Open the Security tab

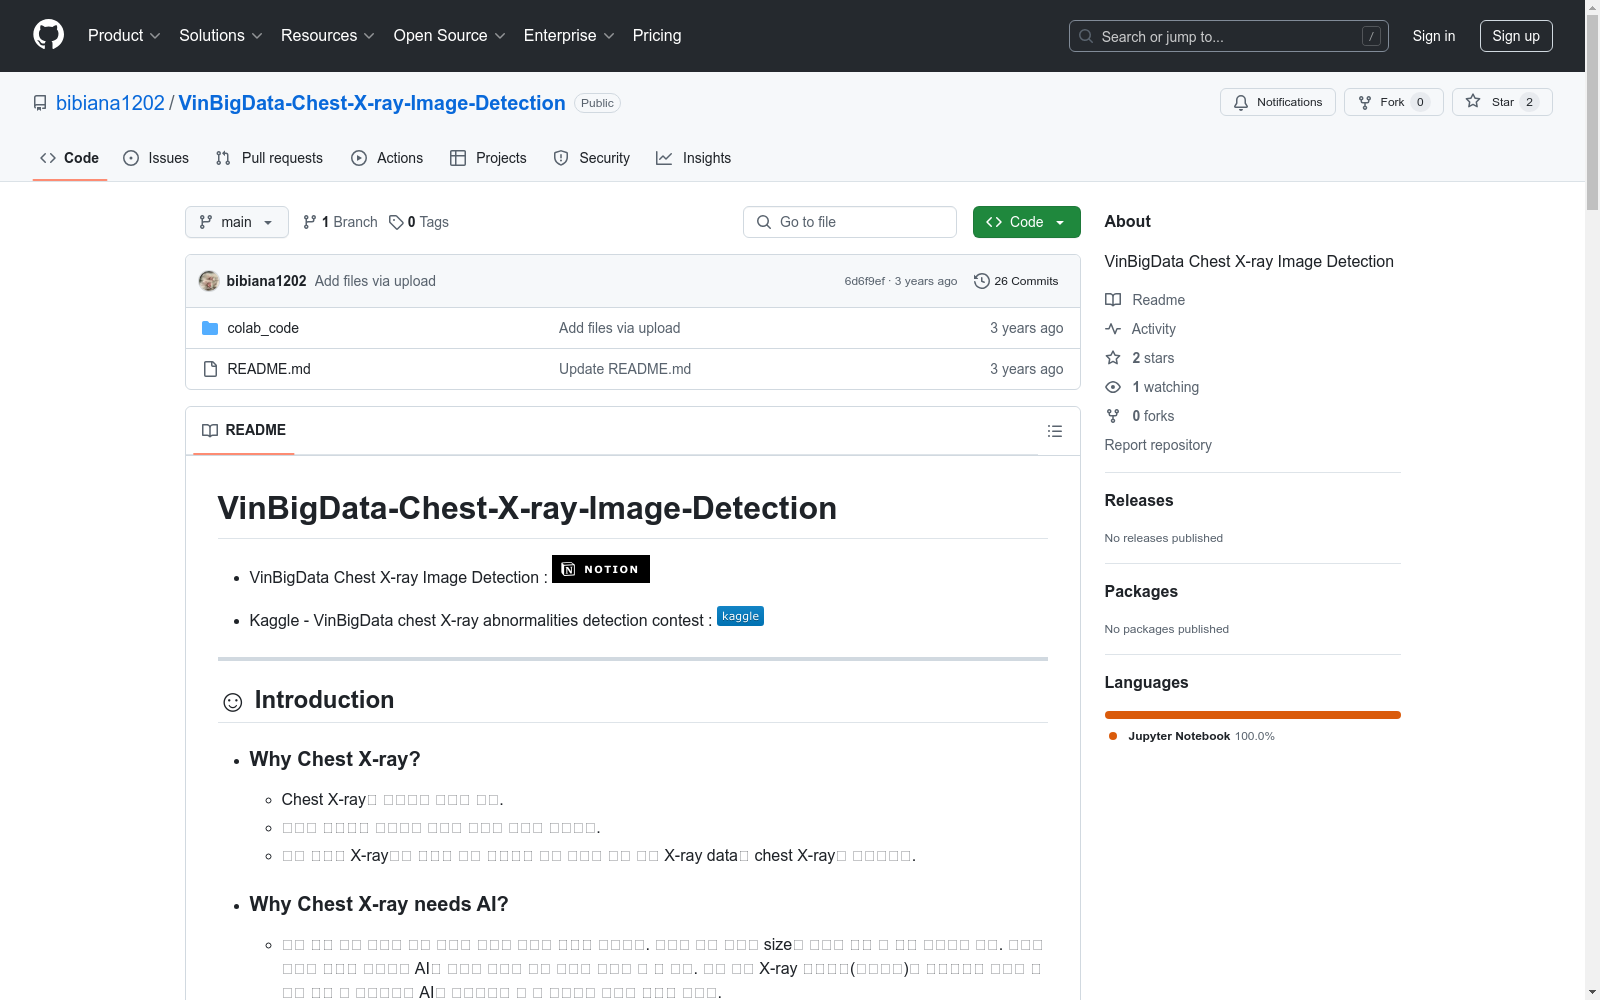point(592,158)
